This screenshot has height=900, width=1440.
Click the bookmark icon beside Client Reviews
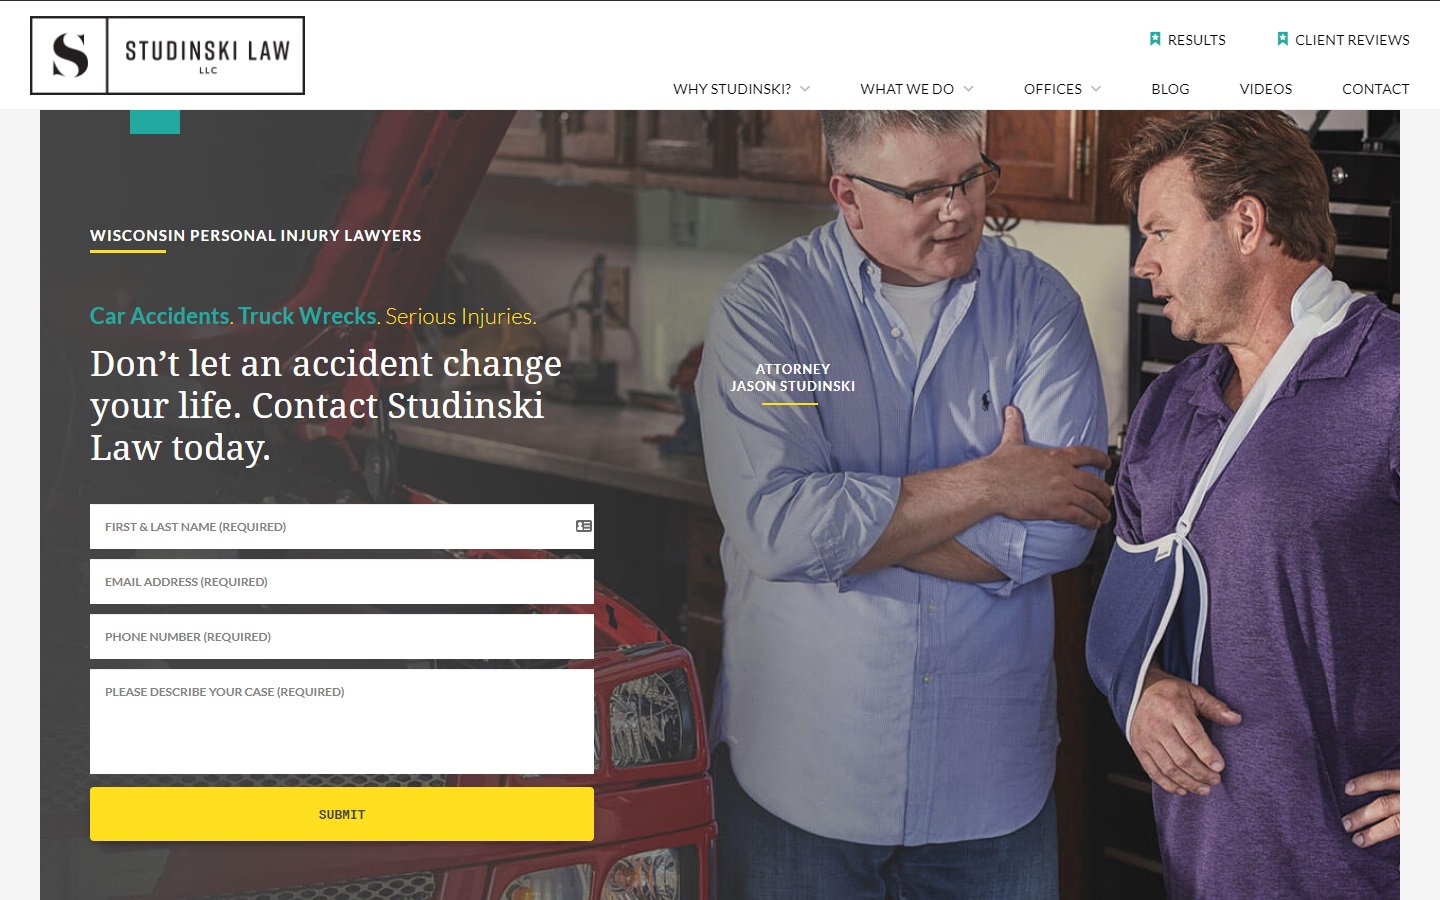[1282, 39]
